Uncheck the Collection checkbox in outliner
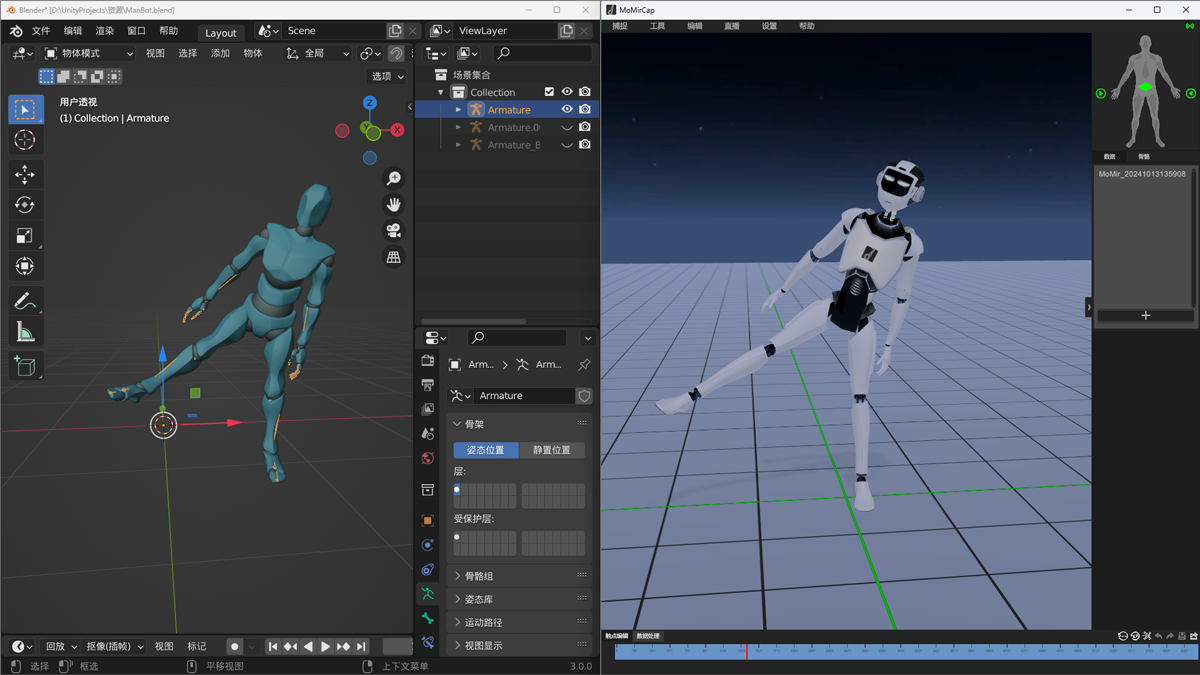Screen dimensions: 1200x675 point(548,91)
